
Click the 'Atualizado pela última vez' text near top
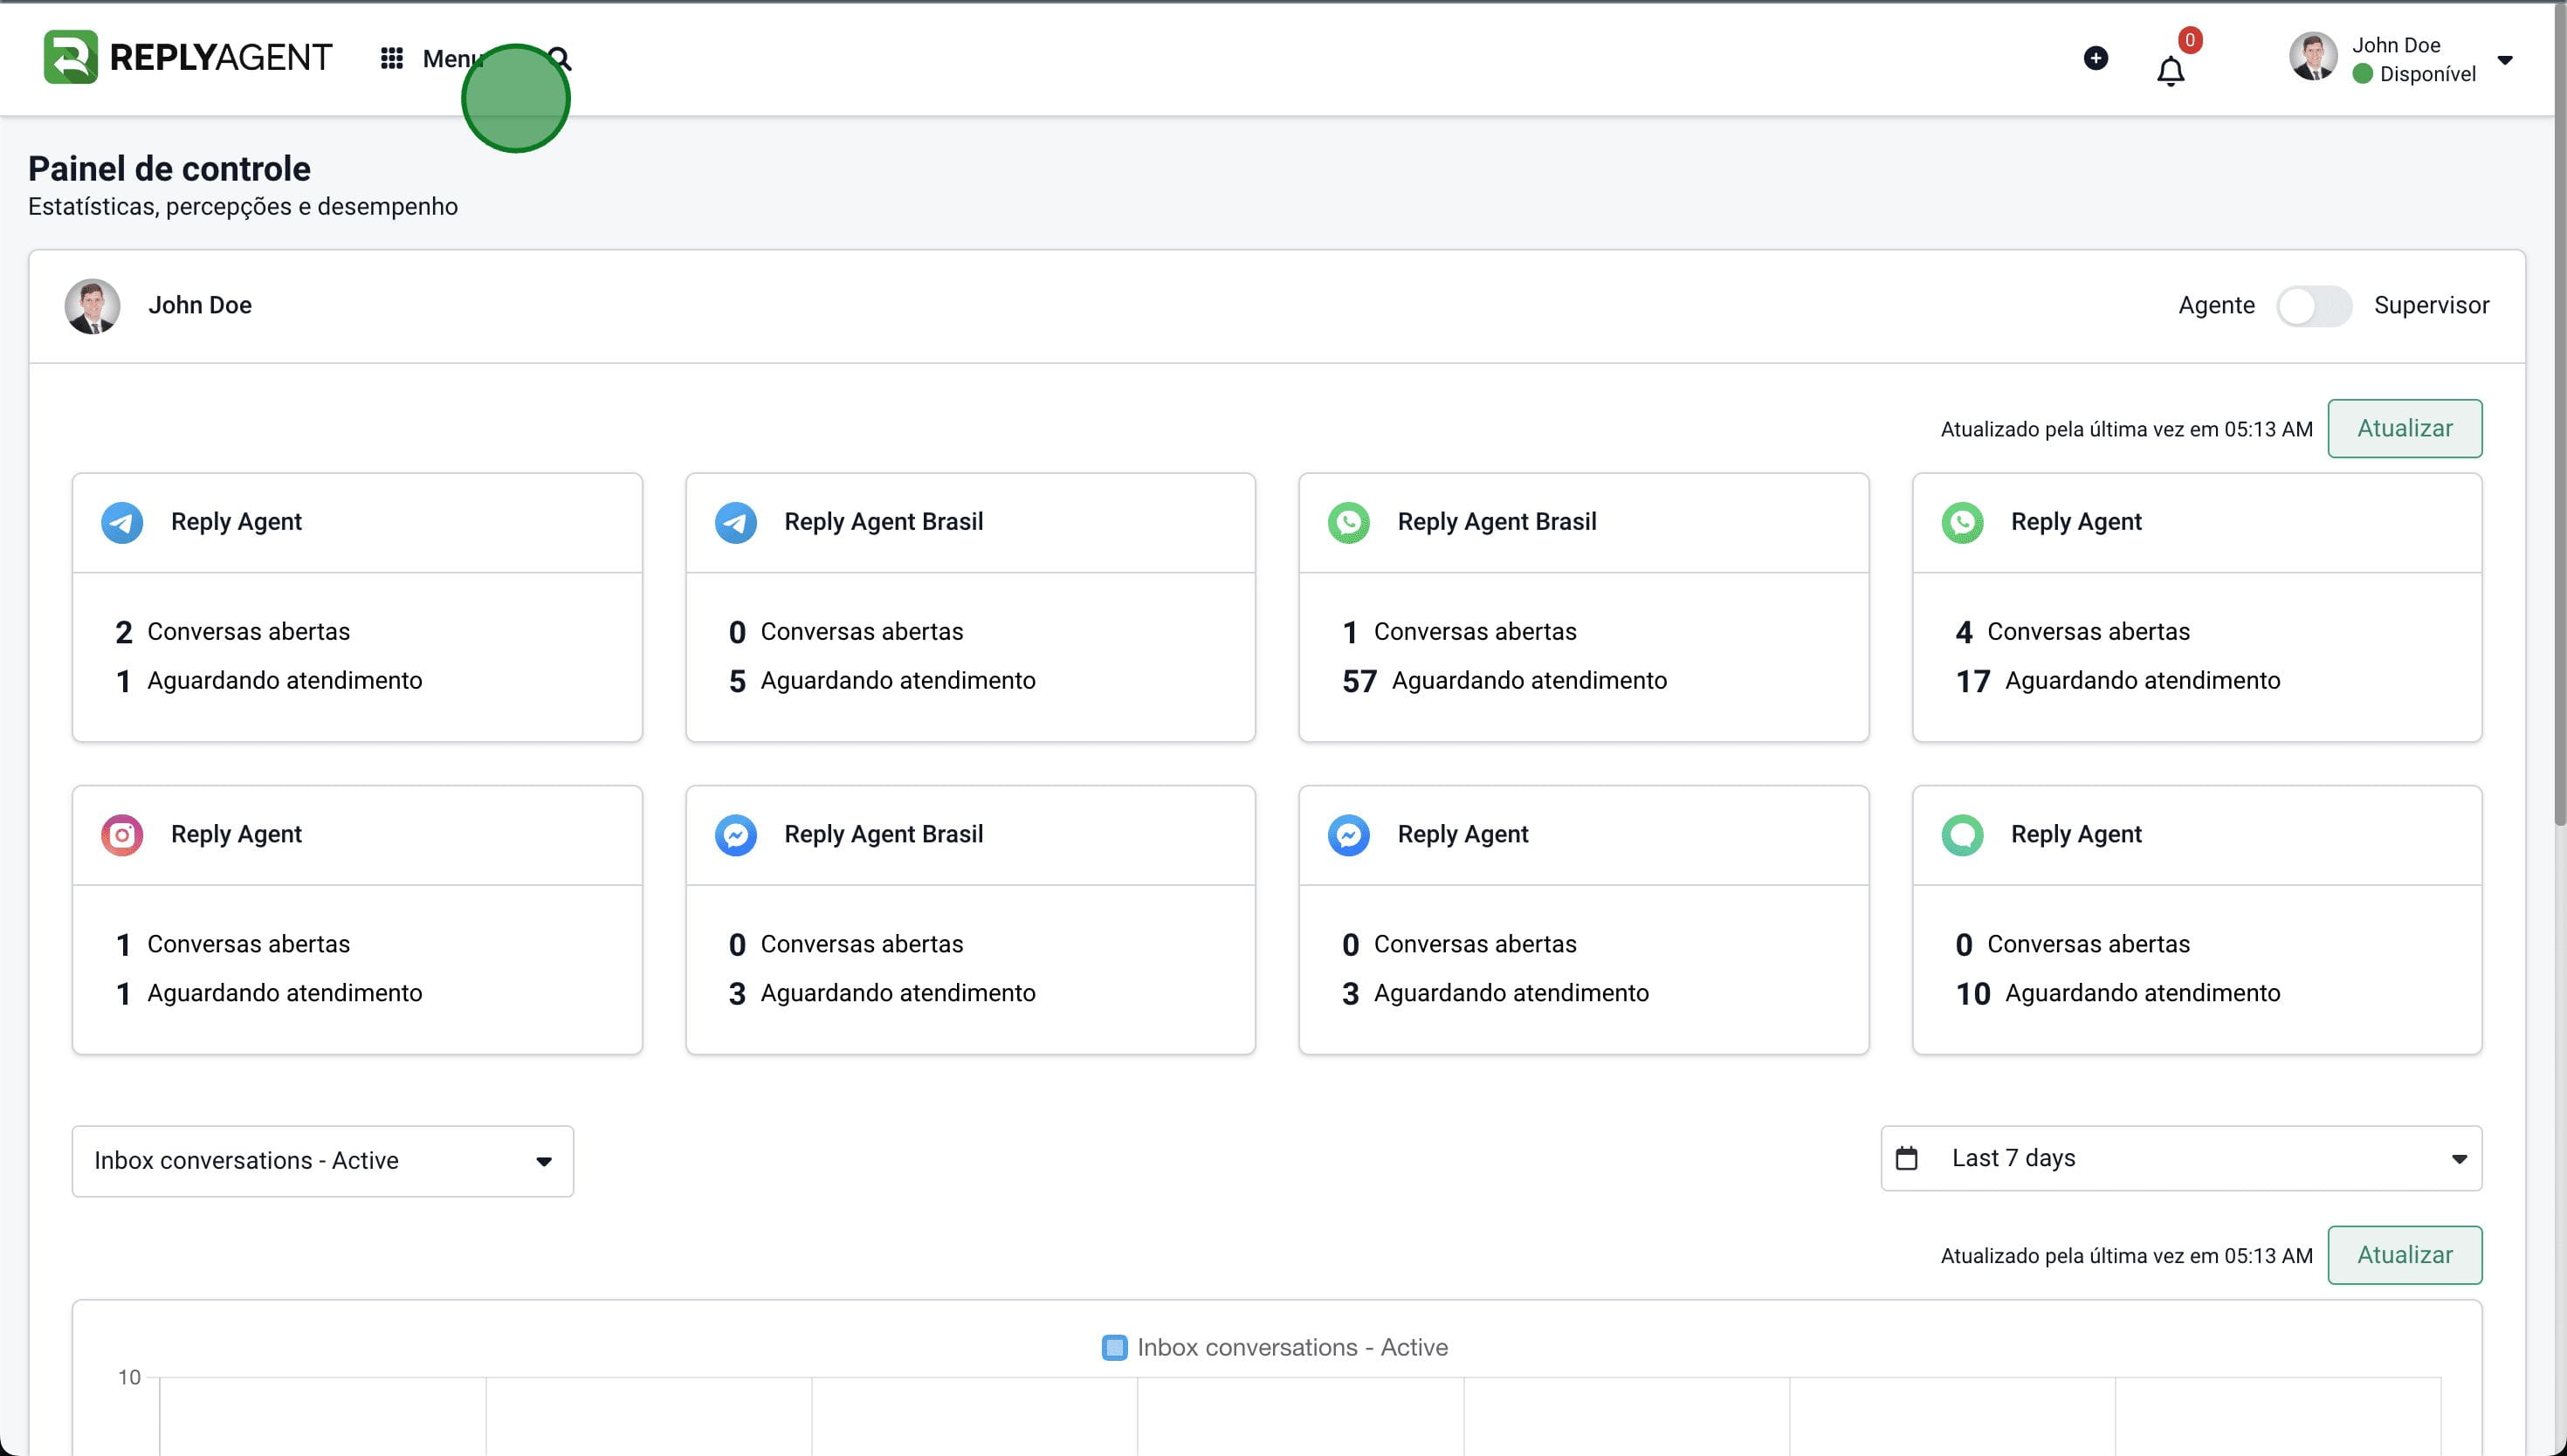tap(2127, 429)
